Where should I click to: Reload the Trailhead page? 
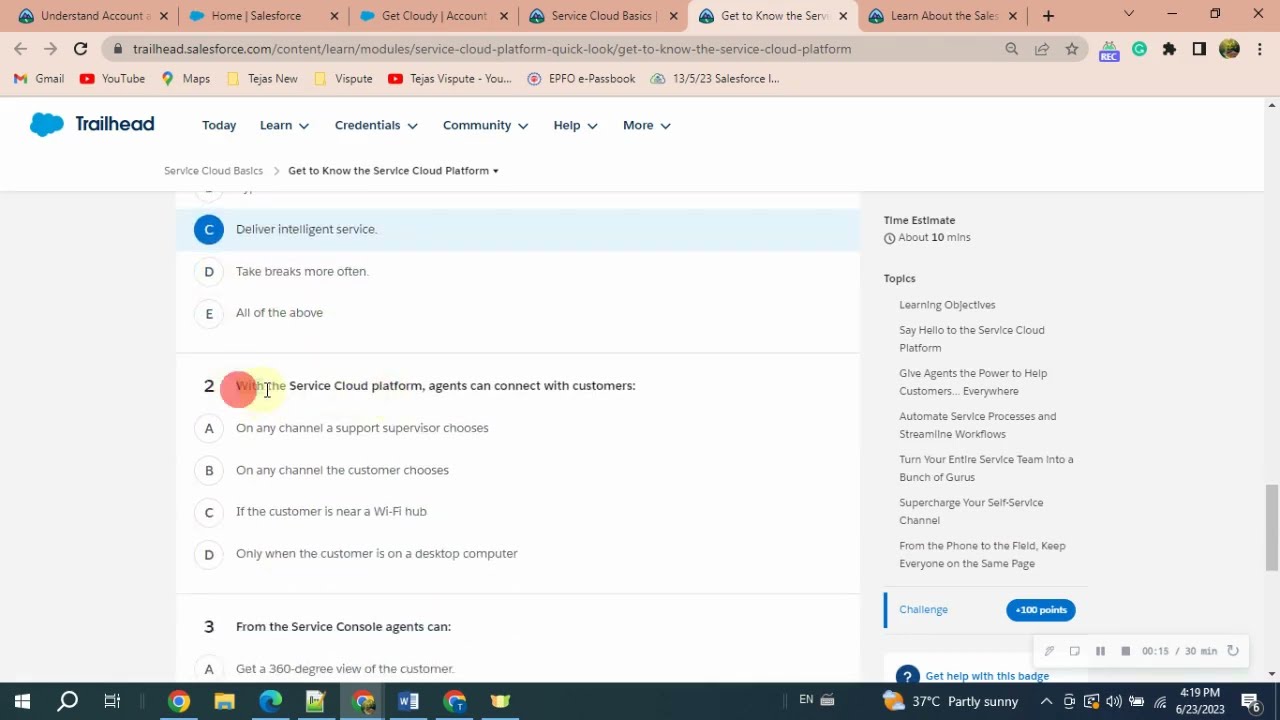(80, 49)
